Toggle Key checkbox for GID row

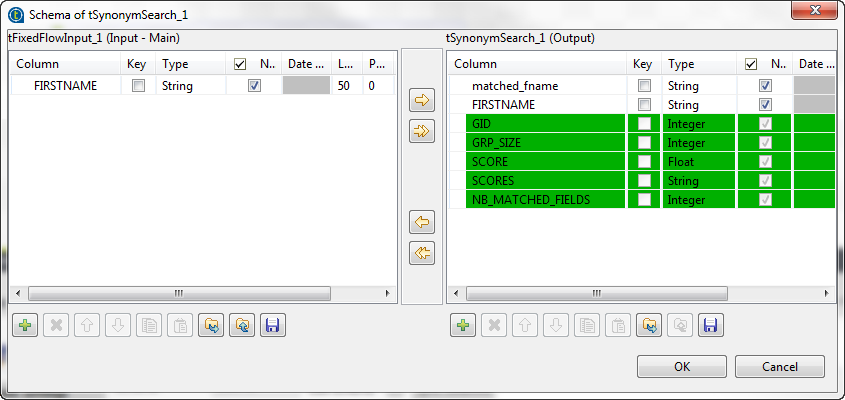click(644, 124)
